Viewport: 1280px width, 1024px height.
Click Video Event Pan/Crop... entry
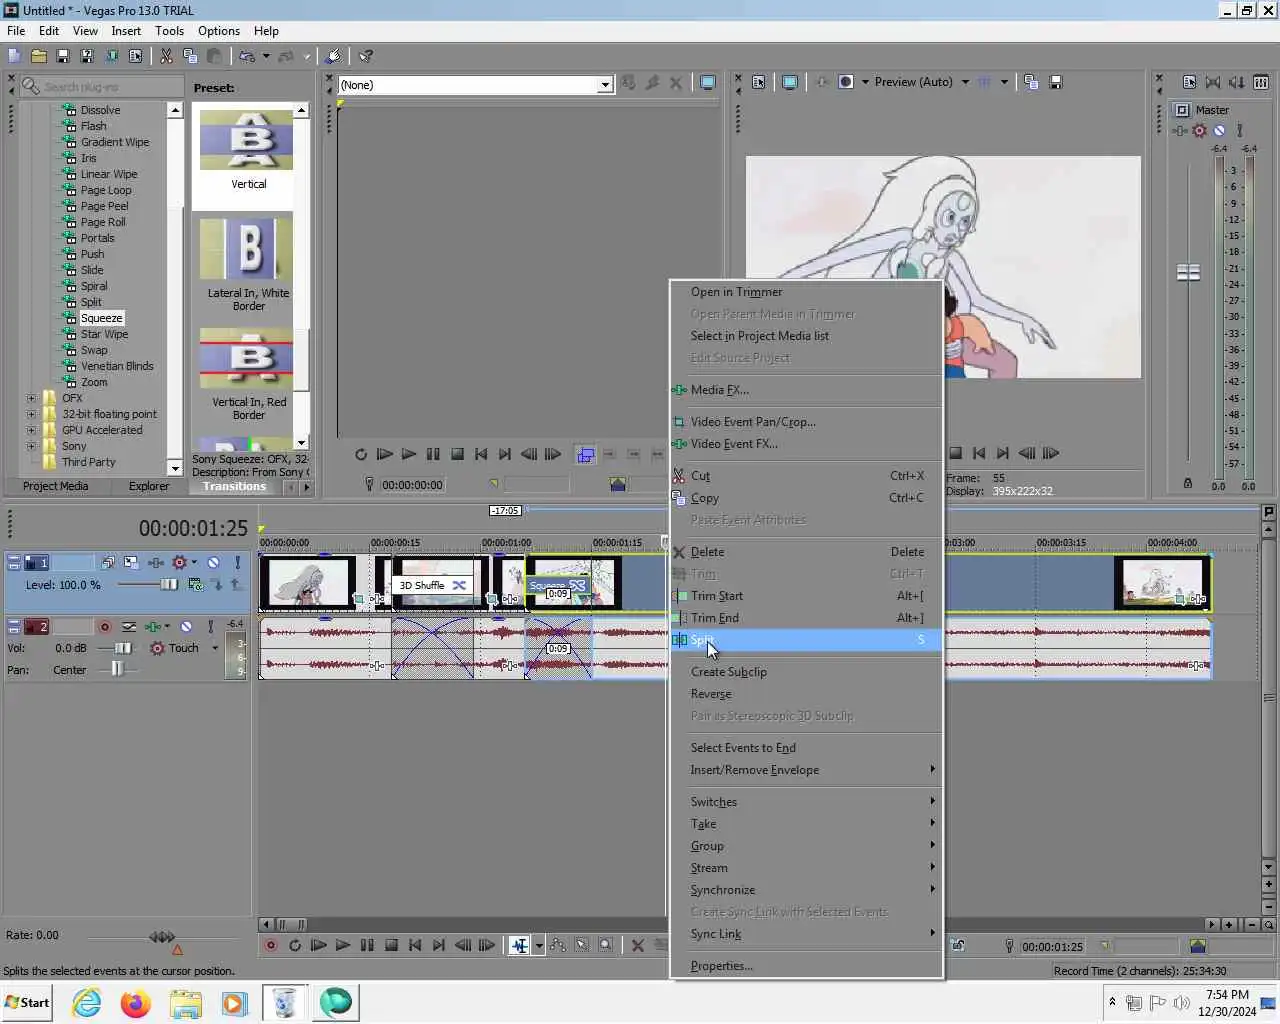(806, 422)
